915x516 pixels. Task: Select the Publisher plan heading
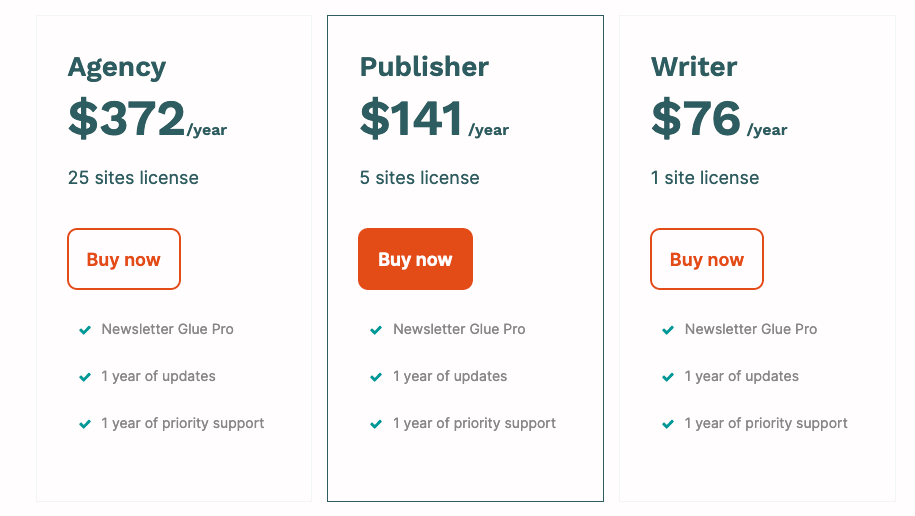click(x=424, y=67)
